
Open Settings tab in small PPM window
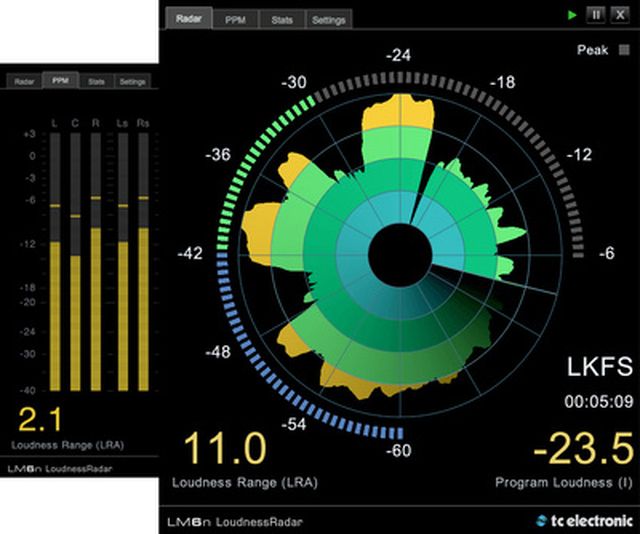pyautogui.click(x=133, y=81)
